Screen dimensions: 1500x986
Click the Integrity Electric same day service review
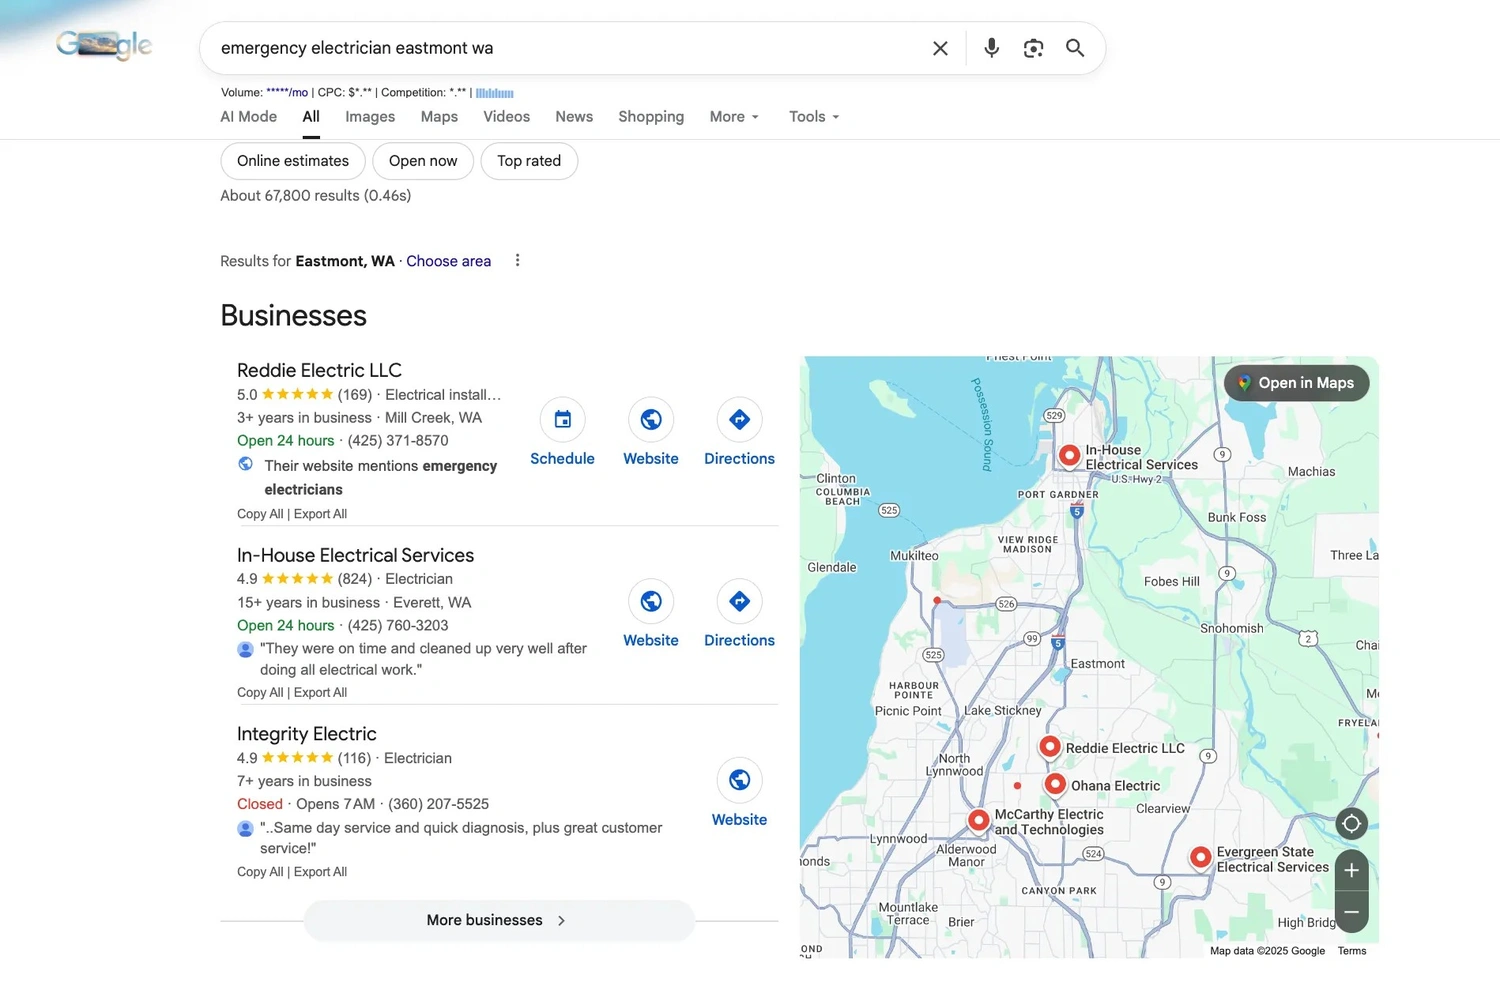(461, 838)
